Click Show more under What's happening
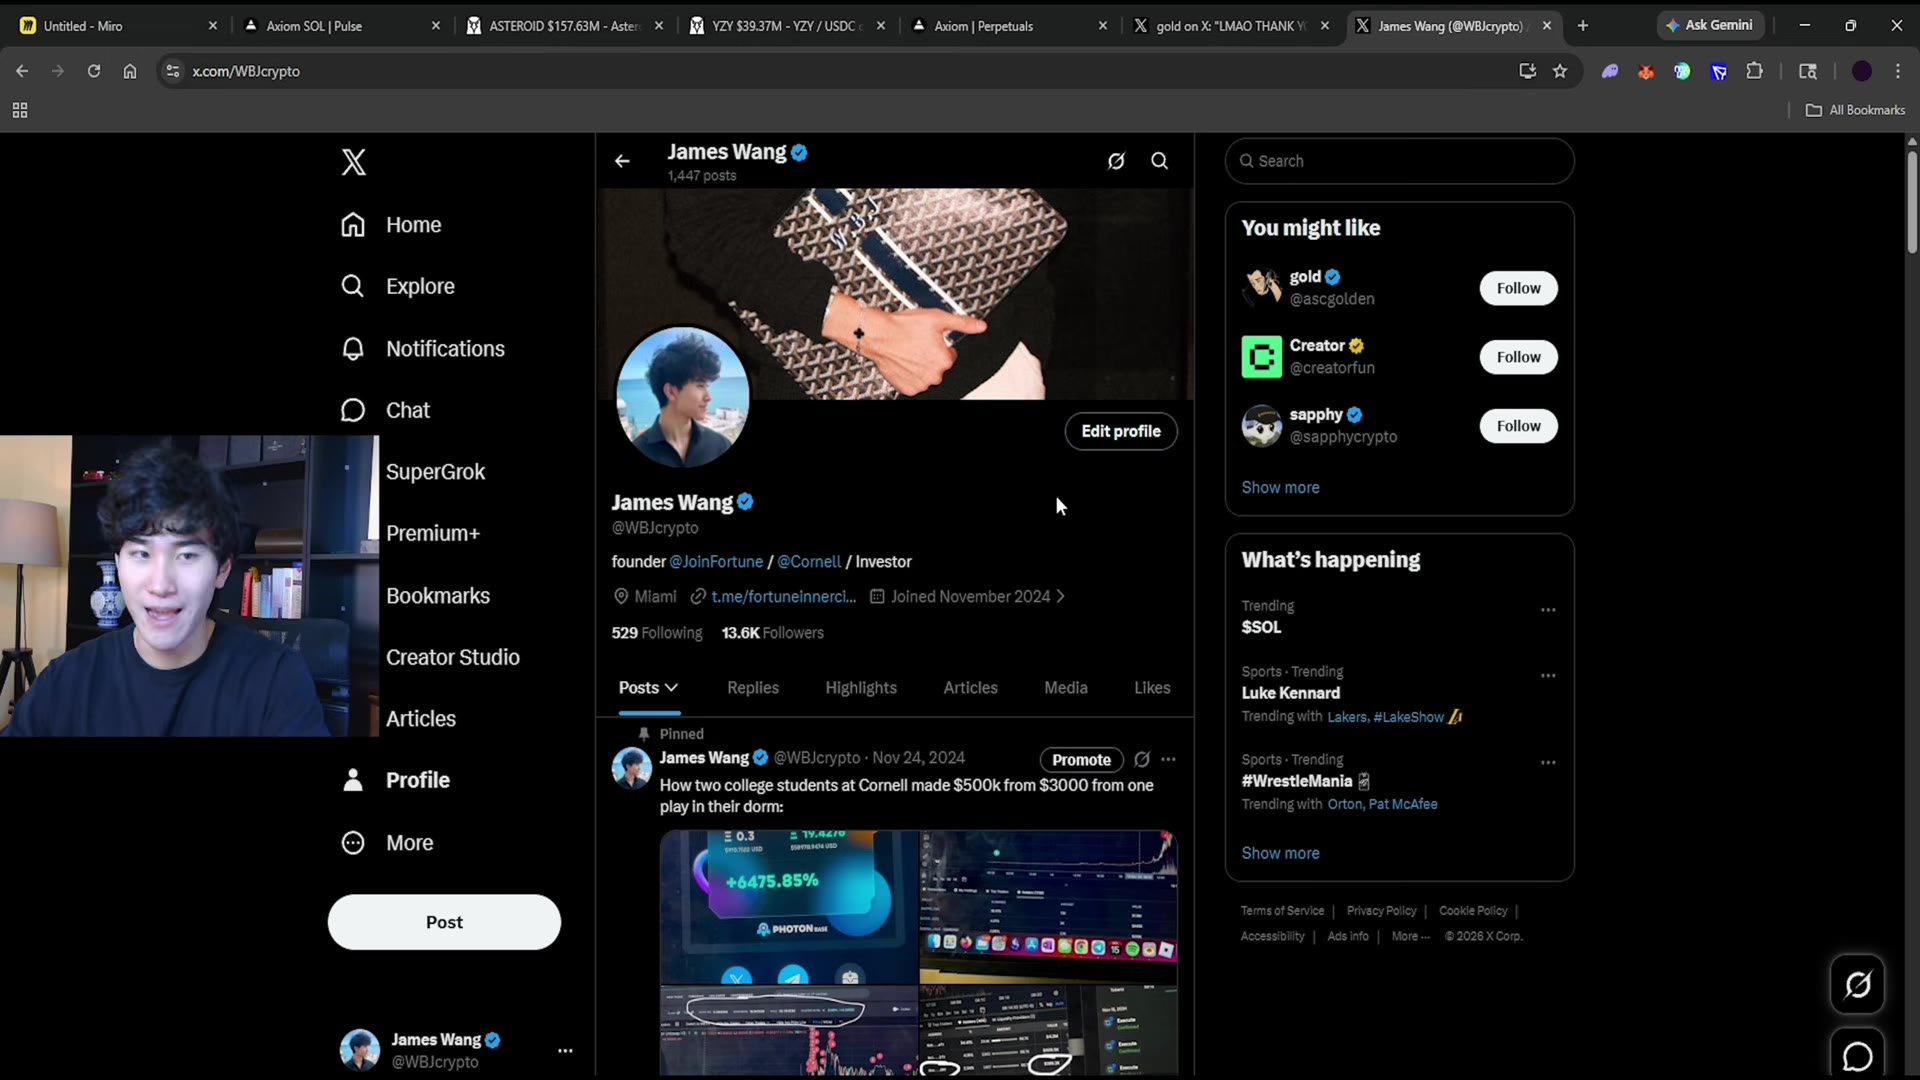Image resolution: width=1920 pixels, height=1080 pixels. (1280, 854)
